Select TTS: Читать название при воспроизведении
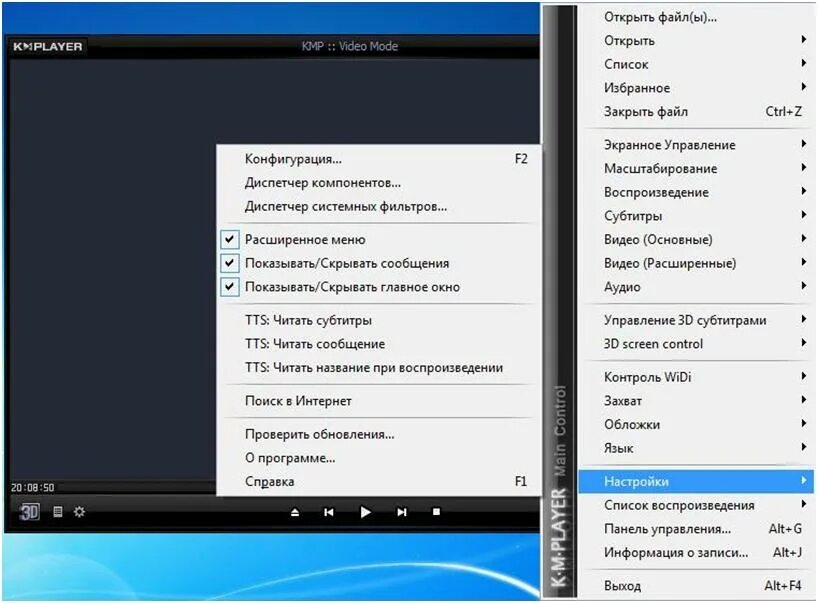 pyautogui.click(x=379, y=367)
